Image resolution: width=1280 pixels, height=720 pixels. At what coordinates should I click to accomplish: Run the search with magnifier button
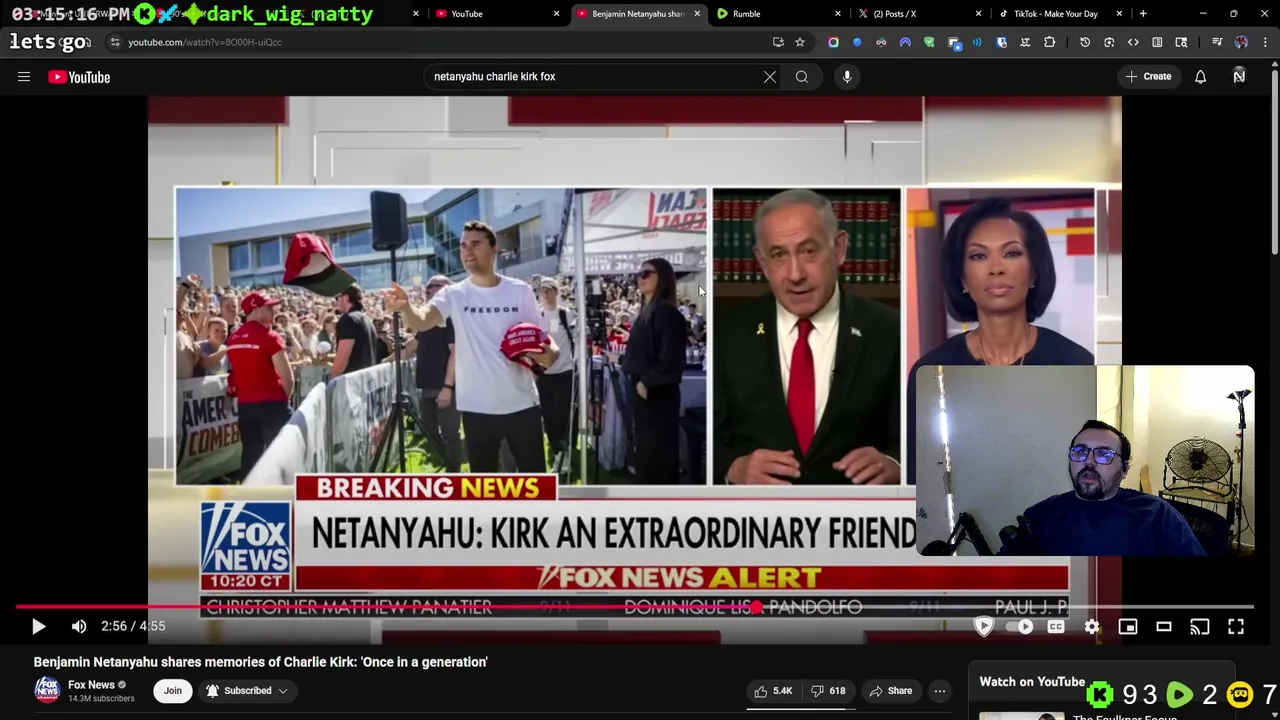802,77
